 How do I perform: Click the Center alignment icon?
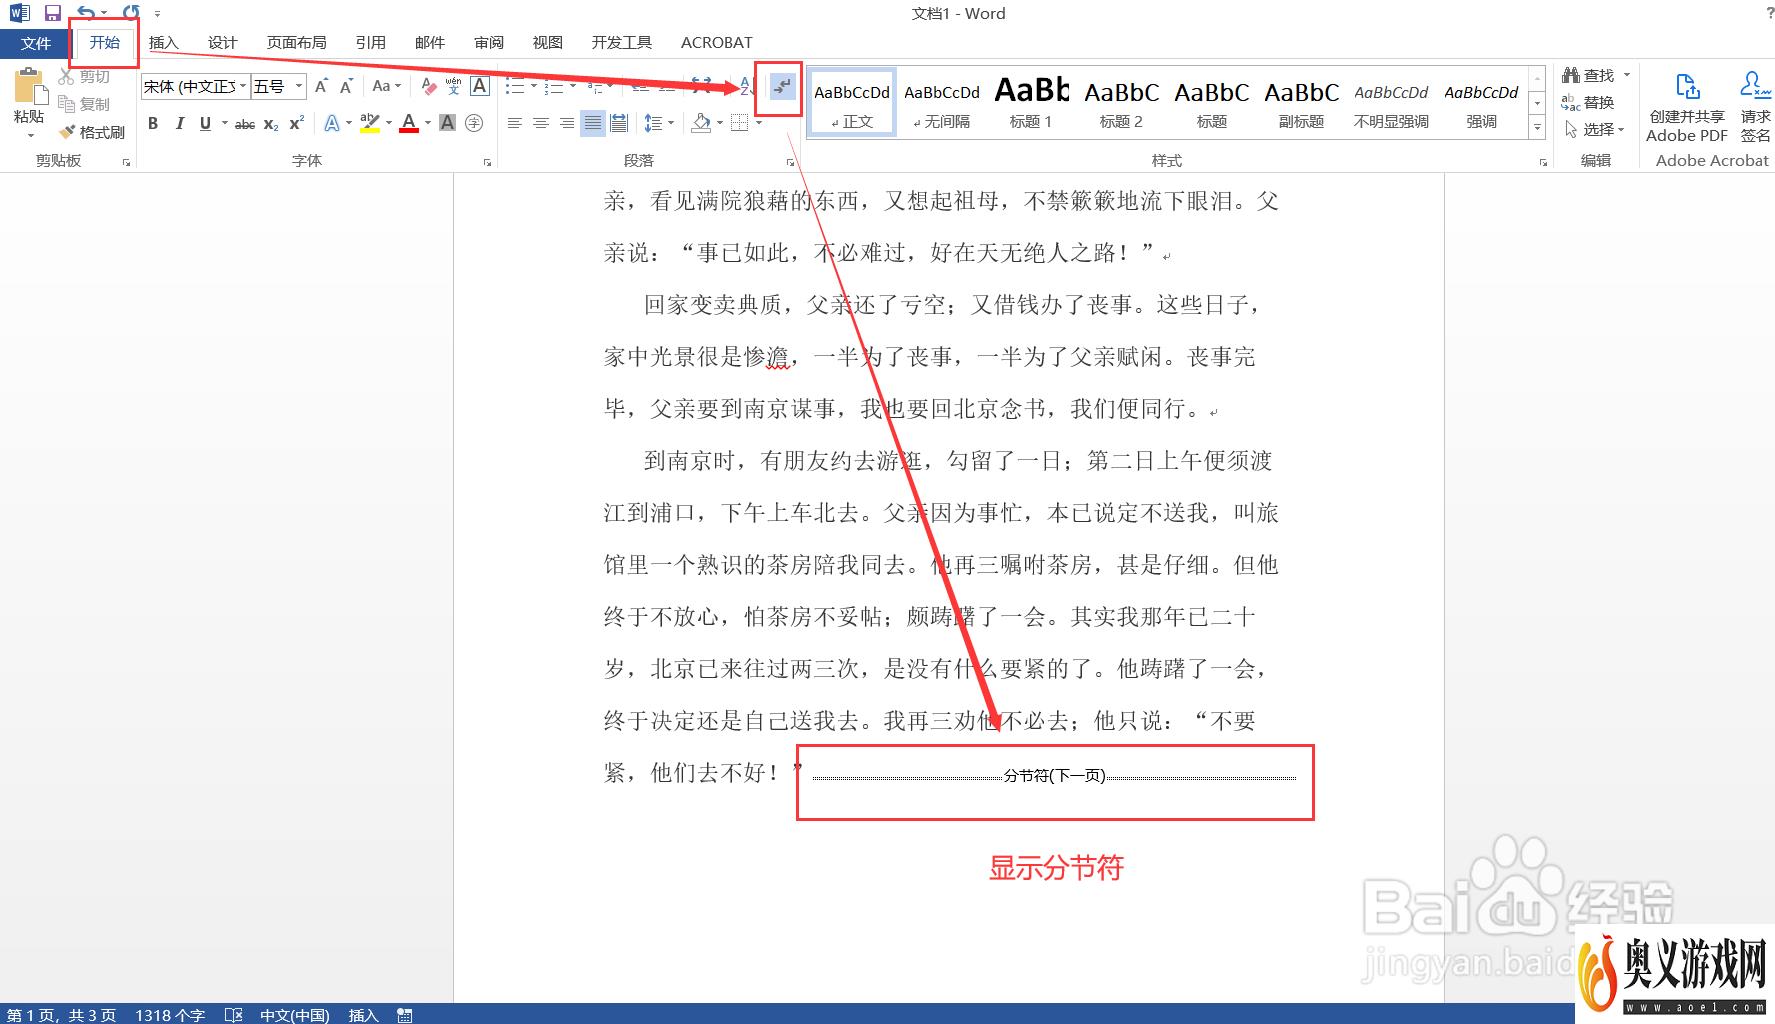[x=541, y=123]
